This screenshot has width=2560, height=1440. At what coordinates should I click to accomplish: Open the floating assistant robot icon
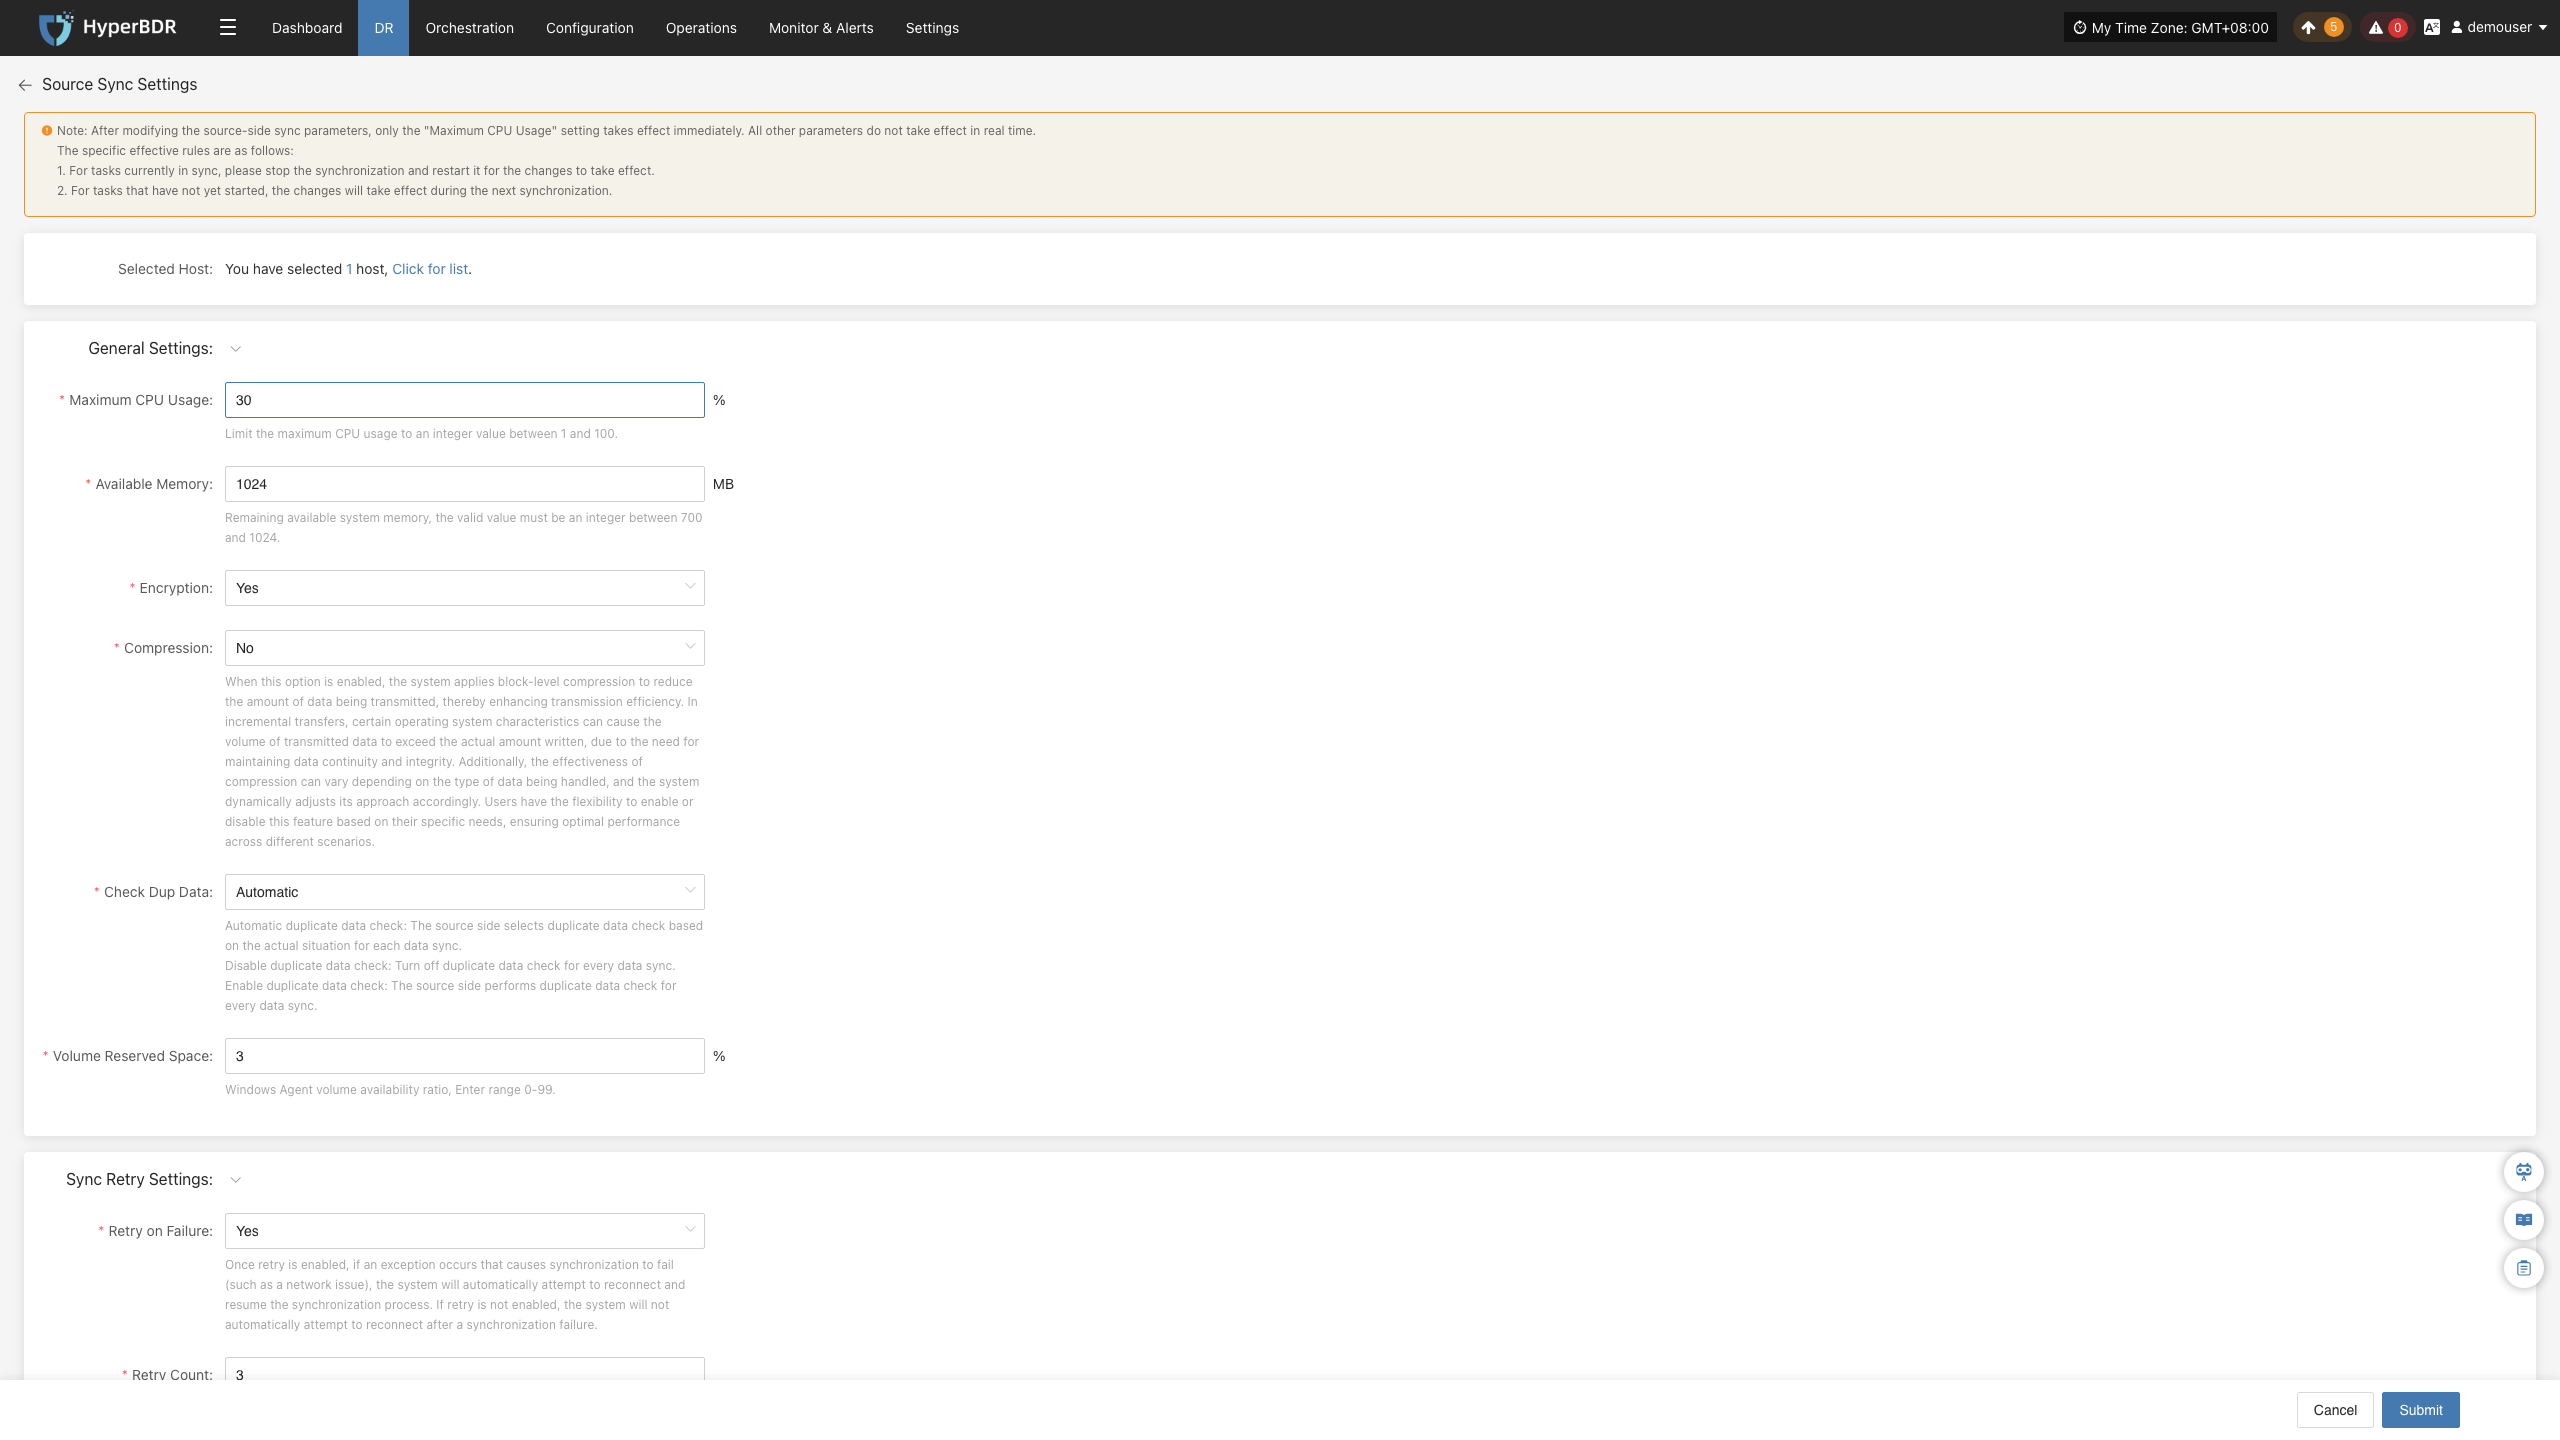point(2524,1171)
